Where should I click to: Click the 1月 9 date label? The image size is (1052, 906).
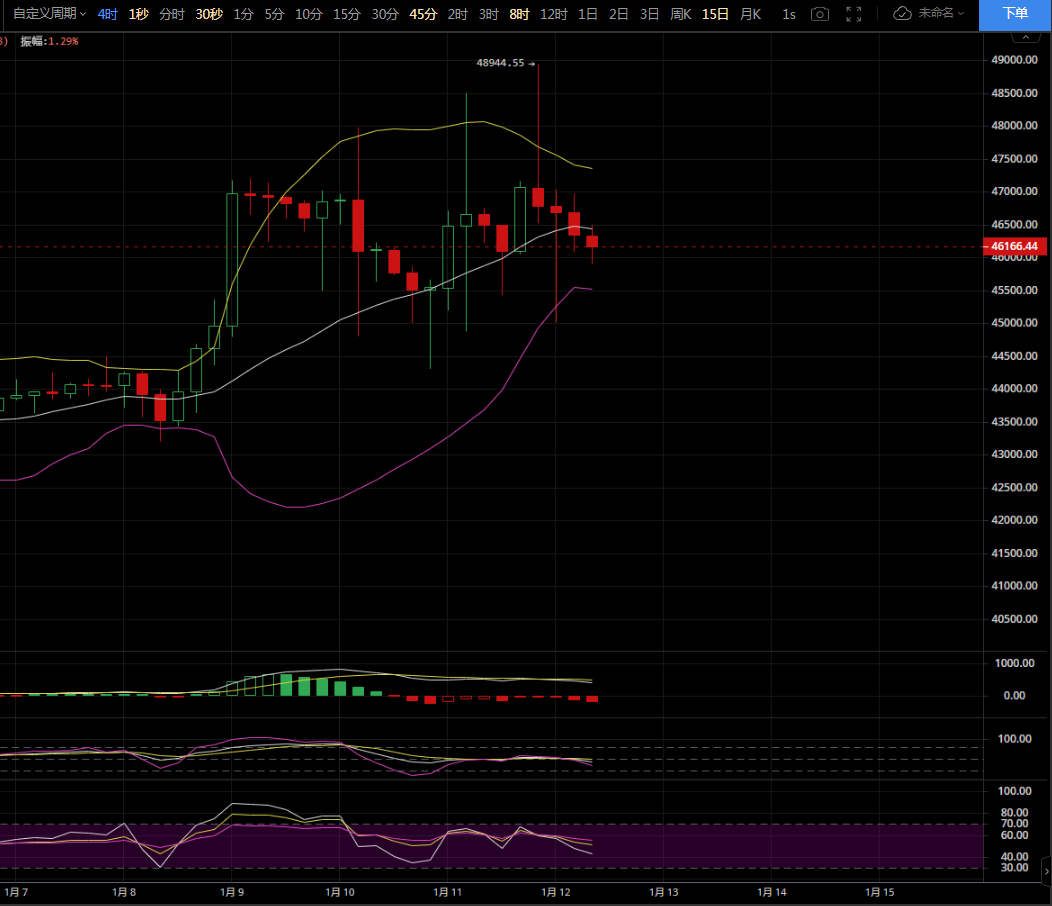[232, 892]
